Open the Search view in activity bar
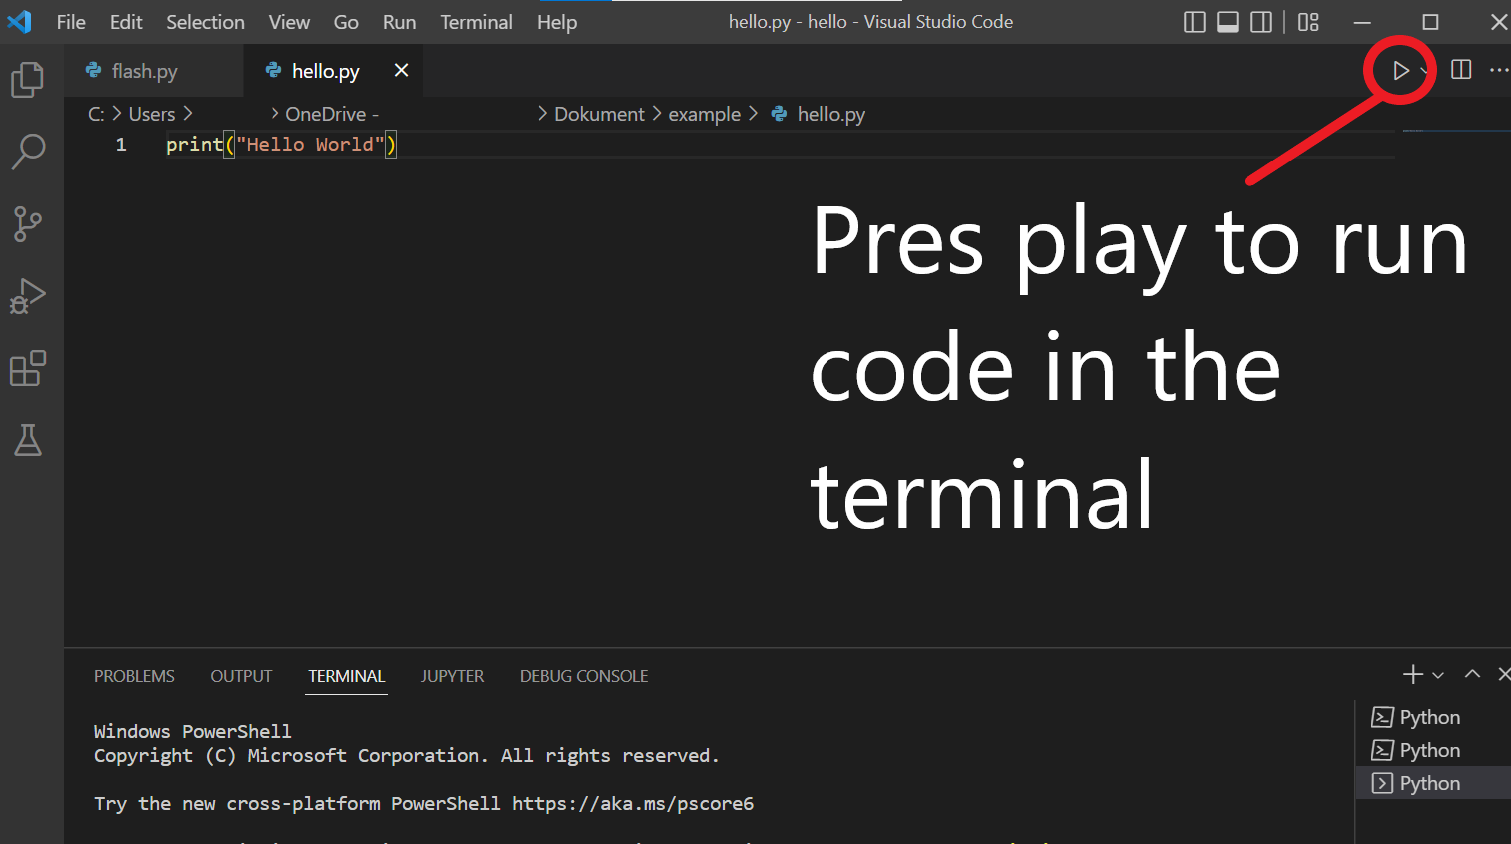This screenshot has height=844, width=1511. point(28,152)
